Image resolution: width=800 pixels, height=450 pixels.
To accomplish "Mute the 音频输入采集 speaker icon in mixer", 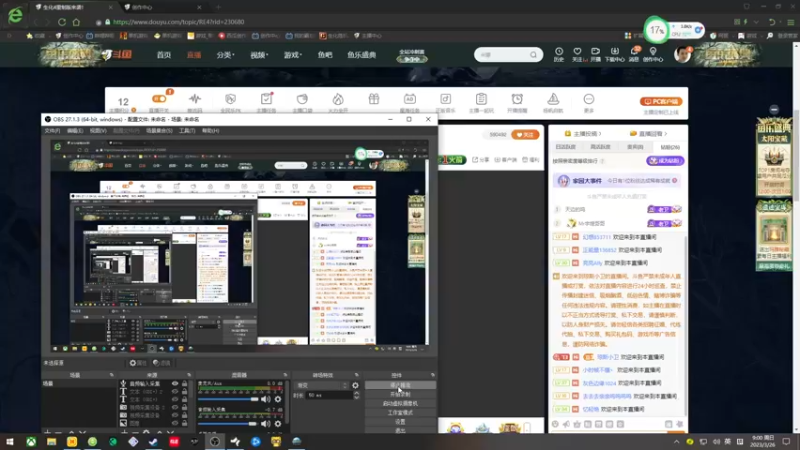I will (x=266, y=423).
